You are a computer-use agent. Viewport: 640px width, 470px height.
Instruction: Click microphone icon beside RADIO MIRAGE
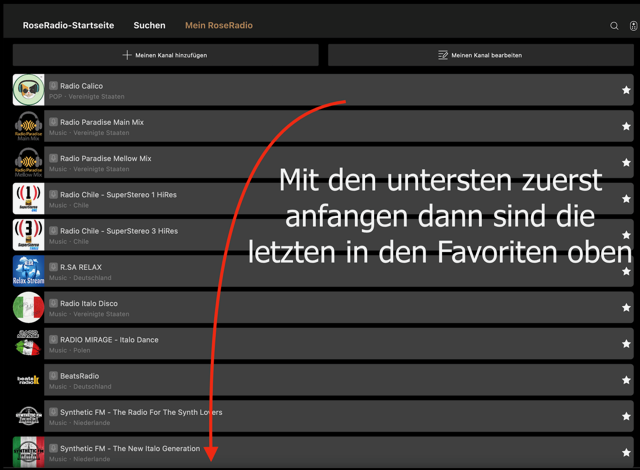coord(53,339)
